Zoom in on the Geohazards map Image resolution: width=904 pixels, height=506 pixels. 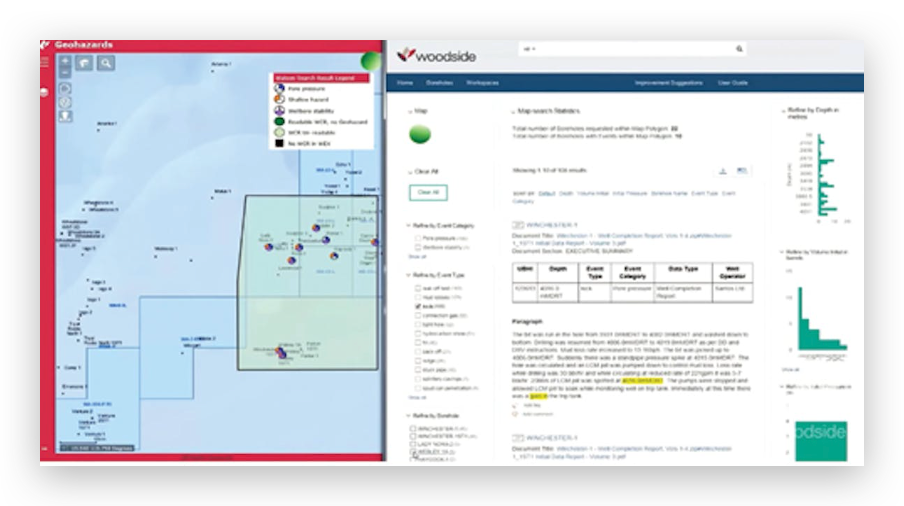point(65,60)
